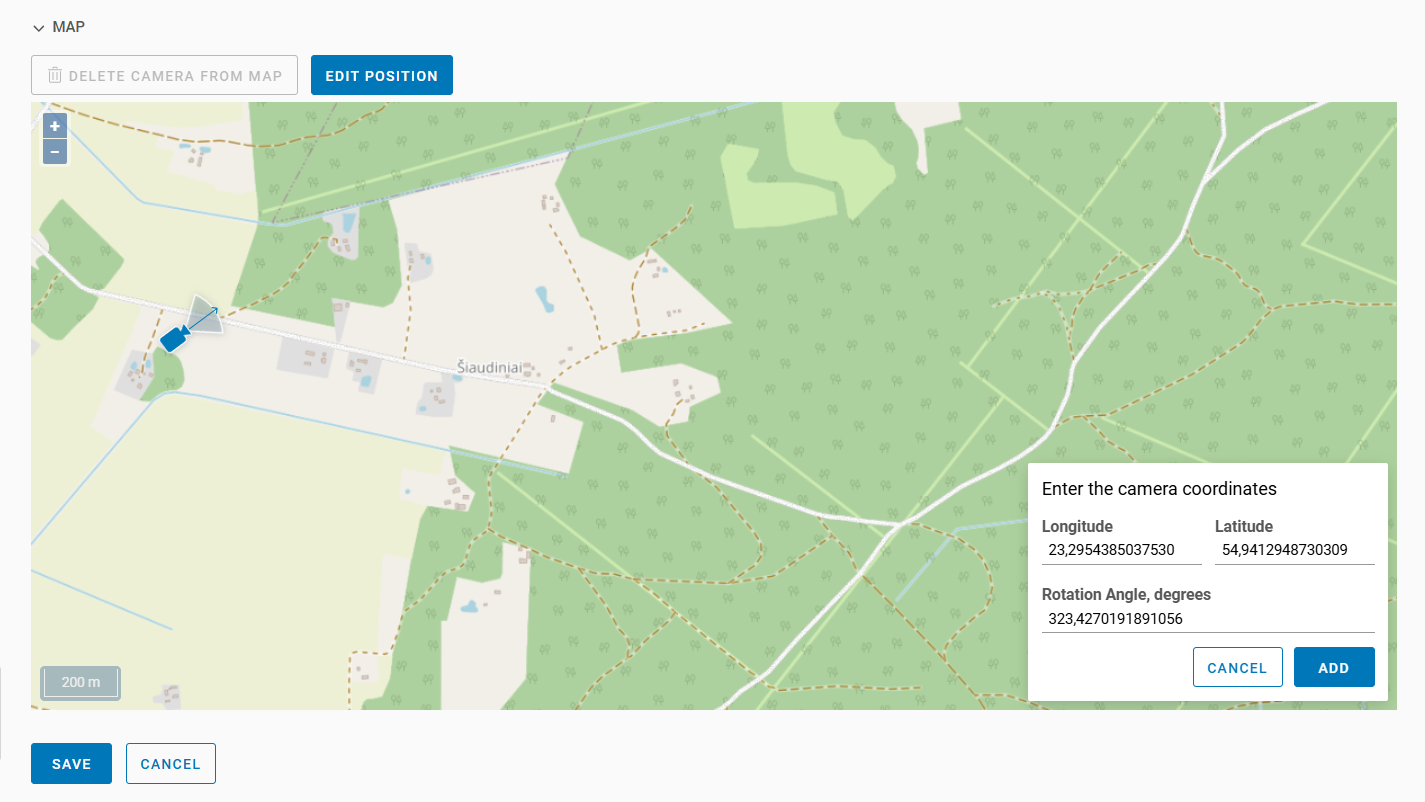The width and height of the screenshot is (1425, 802).
Task: Click the 200 m map scale bar
Action: coord(80,682)
